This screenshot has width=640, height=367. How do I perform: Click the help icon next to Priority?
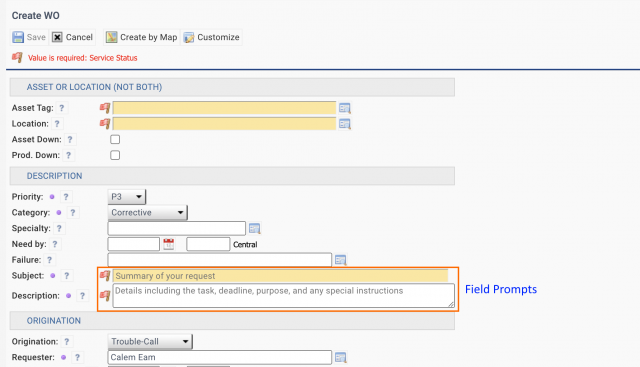click(66, 197)
